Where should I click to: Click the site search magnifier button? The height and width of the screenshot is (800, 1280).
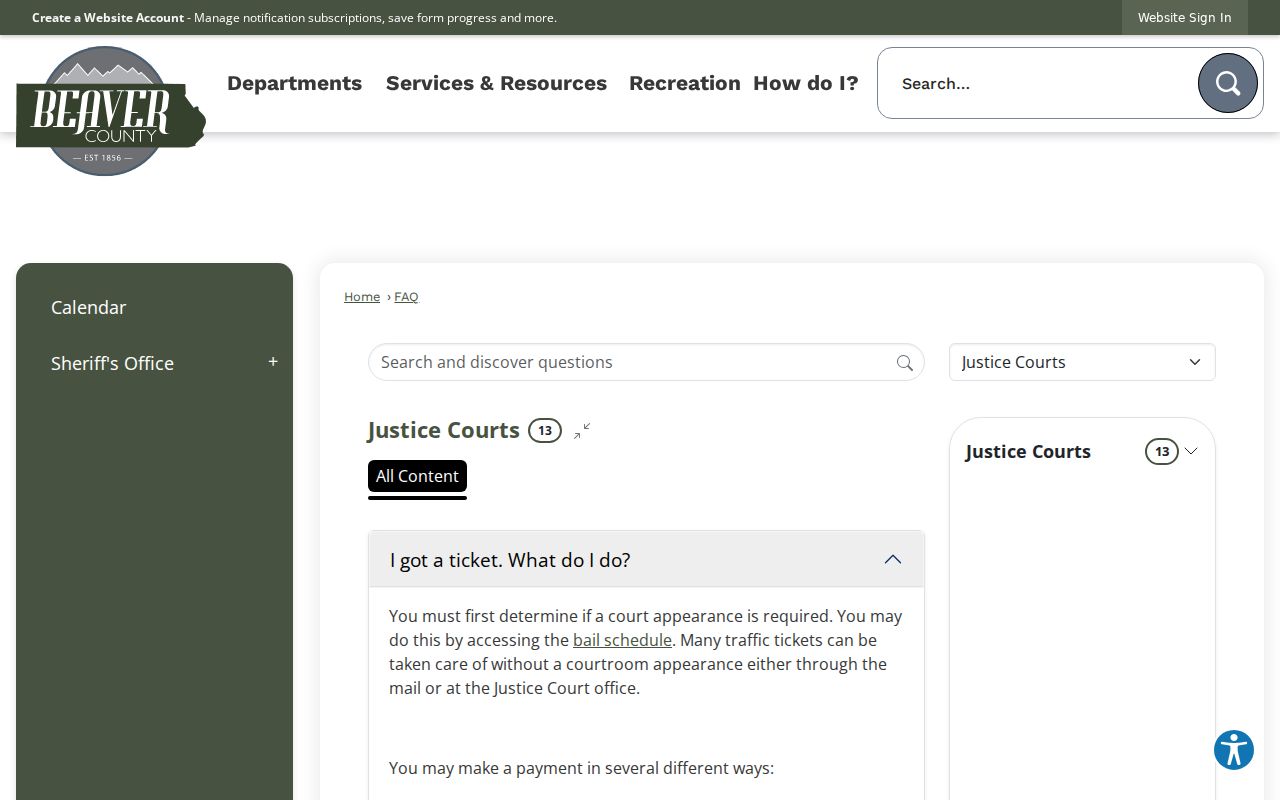tap(1228, 83)
